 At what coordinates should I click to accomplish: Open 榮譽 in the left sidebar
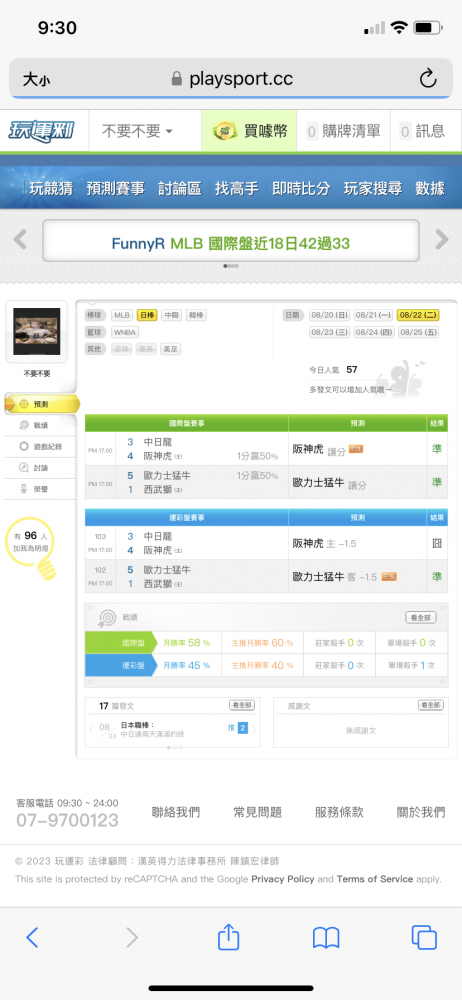(40, 489)
